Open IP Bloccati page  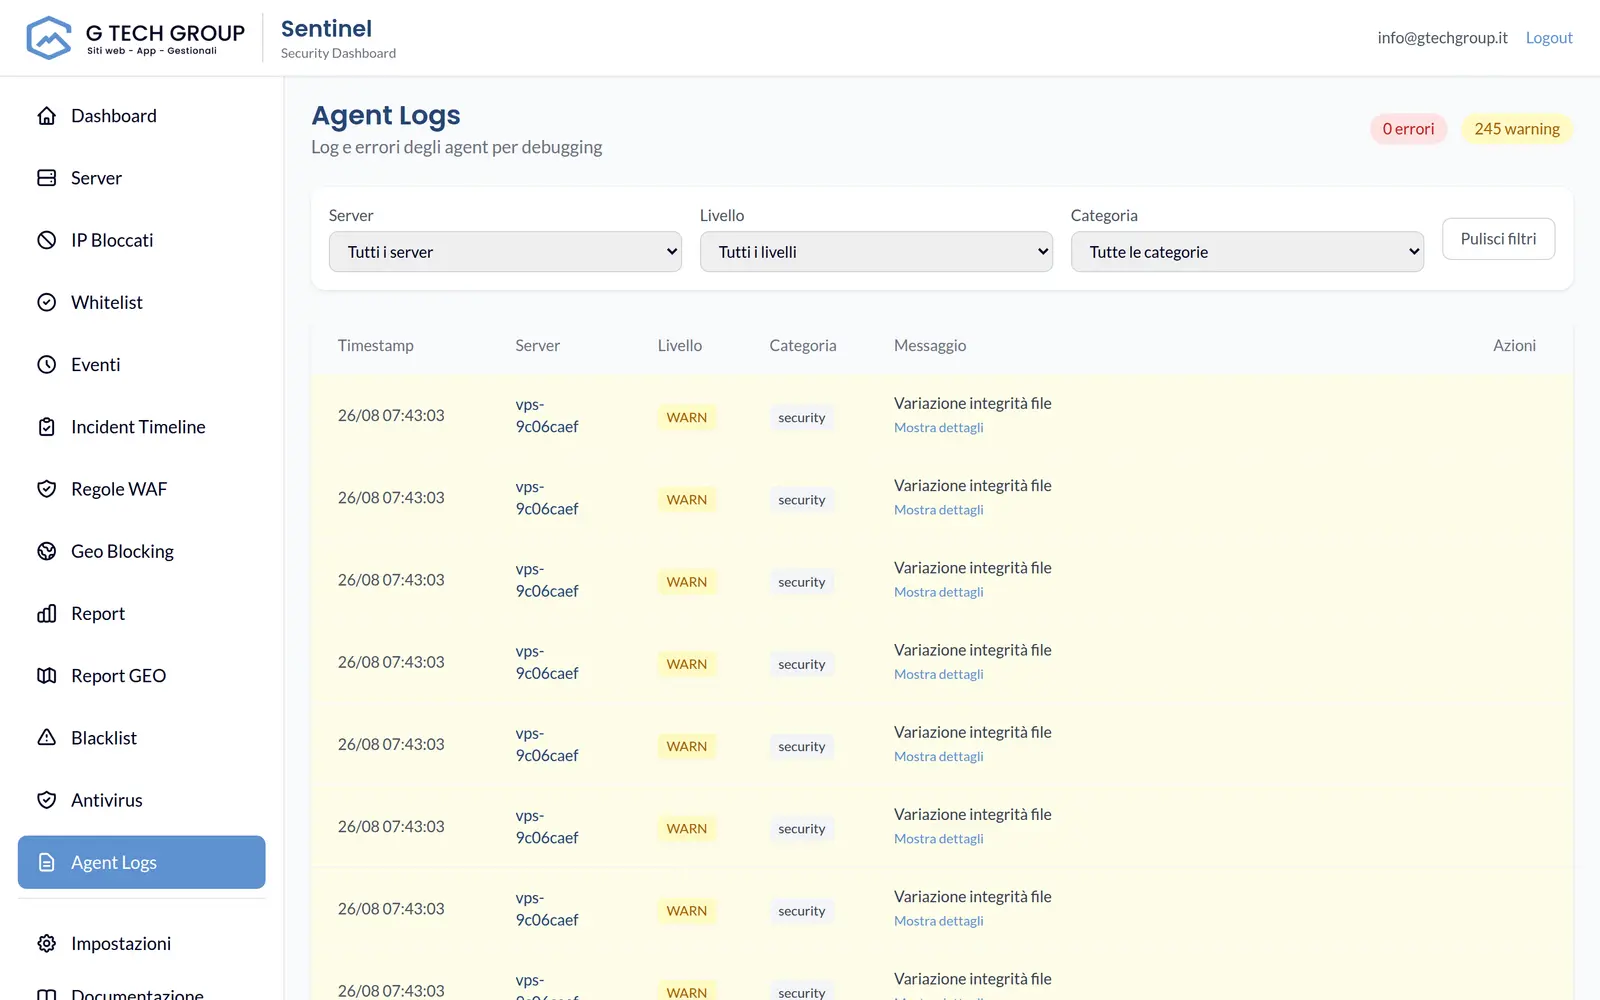click(142, 240)
